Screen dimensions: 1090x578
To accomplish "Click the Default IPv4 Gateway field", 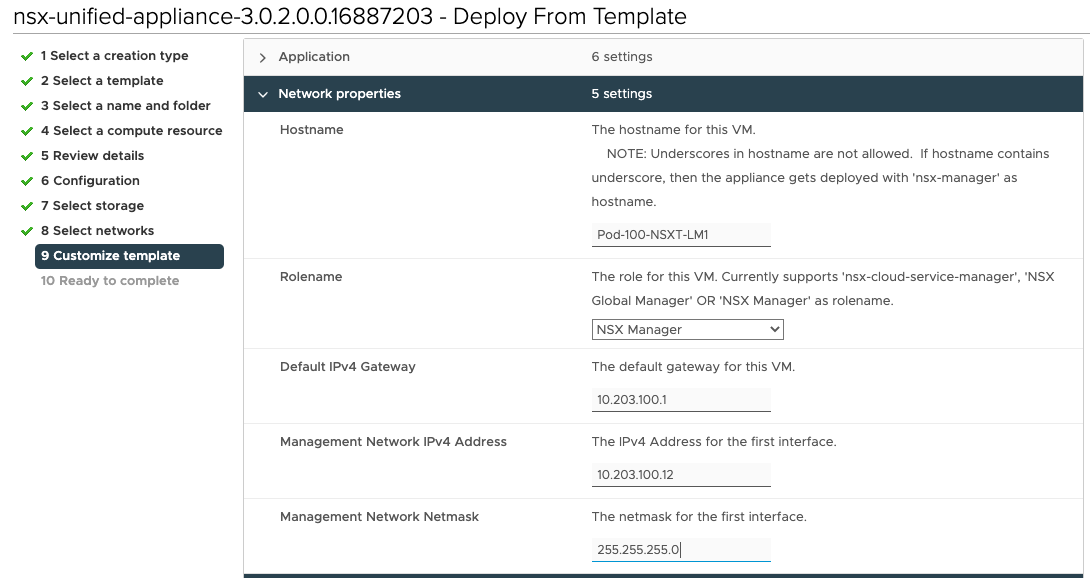I will pyautogui.click(x=681, y=400).
